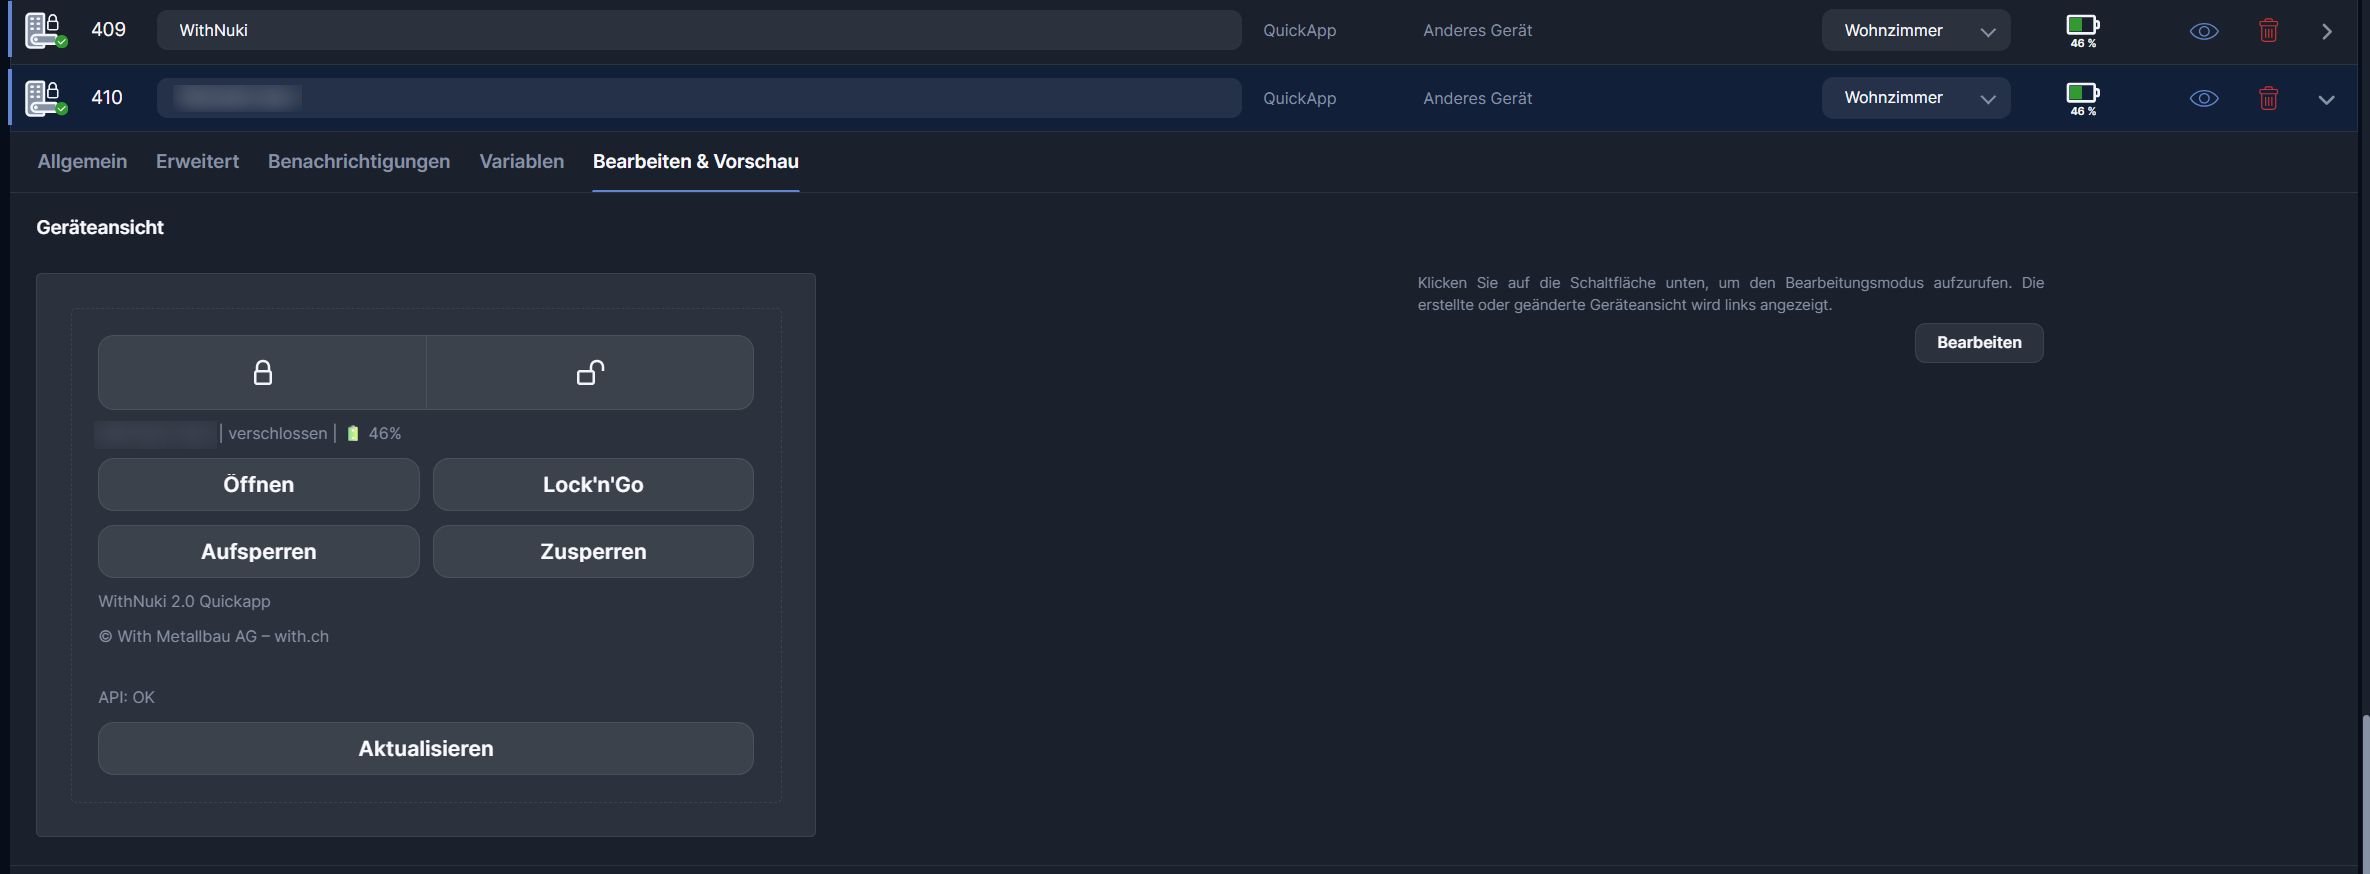This screenshot has height=874, width=2370.
Task: Click the Aktualisieren button
Action: [425, 748]
